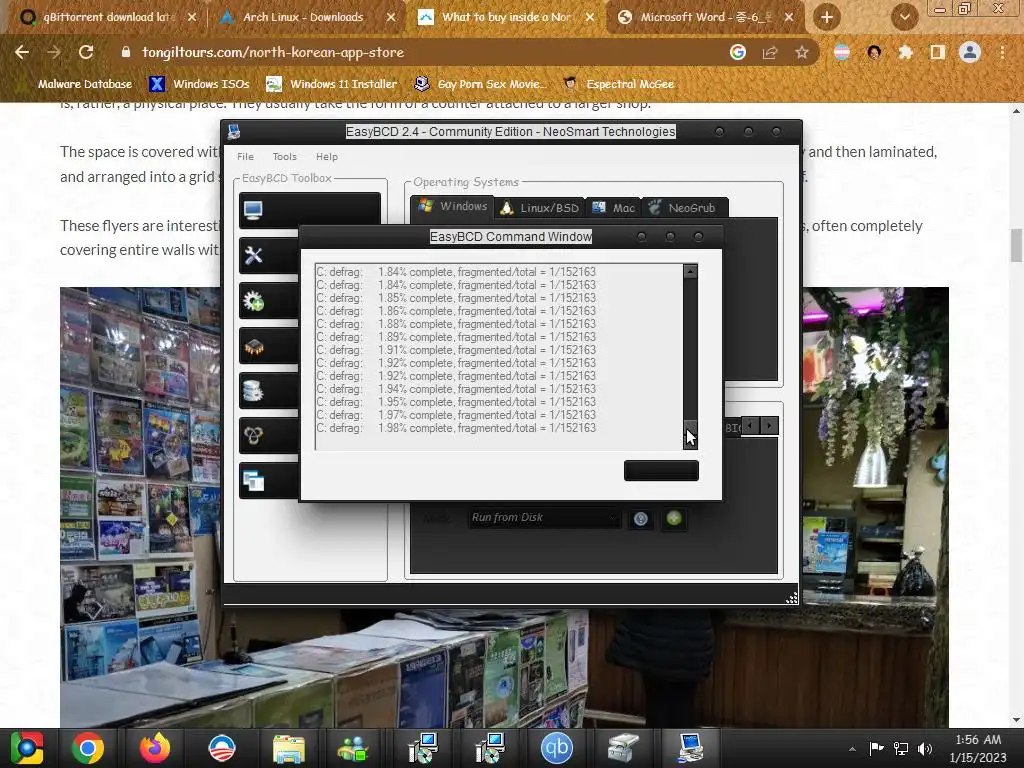The width and height of the screenshot is (1024, 768).
Task: Click the black button in EasyBCD Command Window
Action: [x=661, y=471]
